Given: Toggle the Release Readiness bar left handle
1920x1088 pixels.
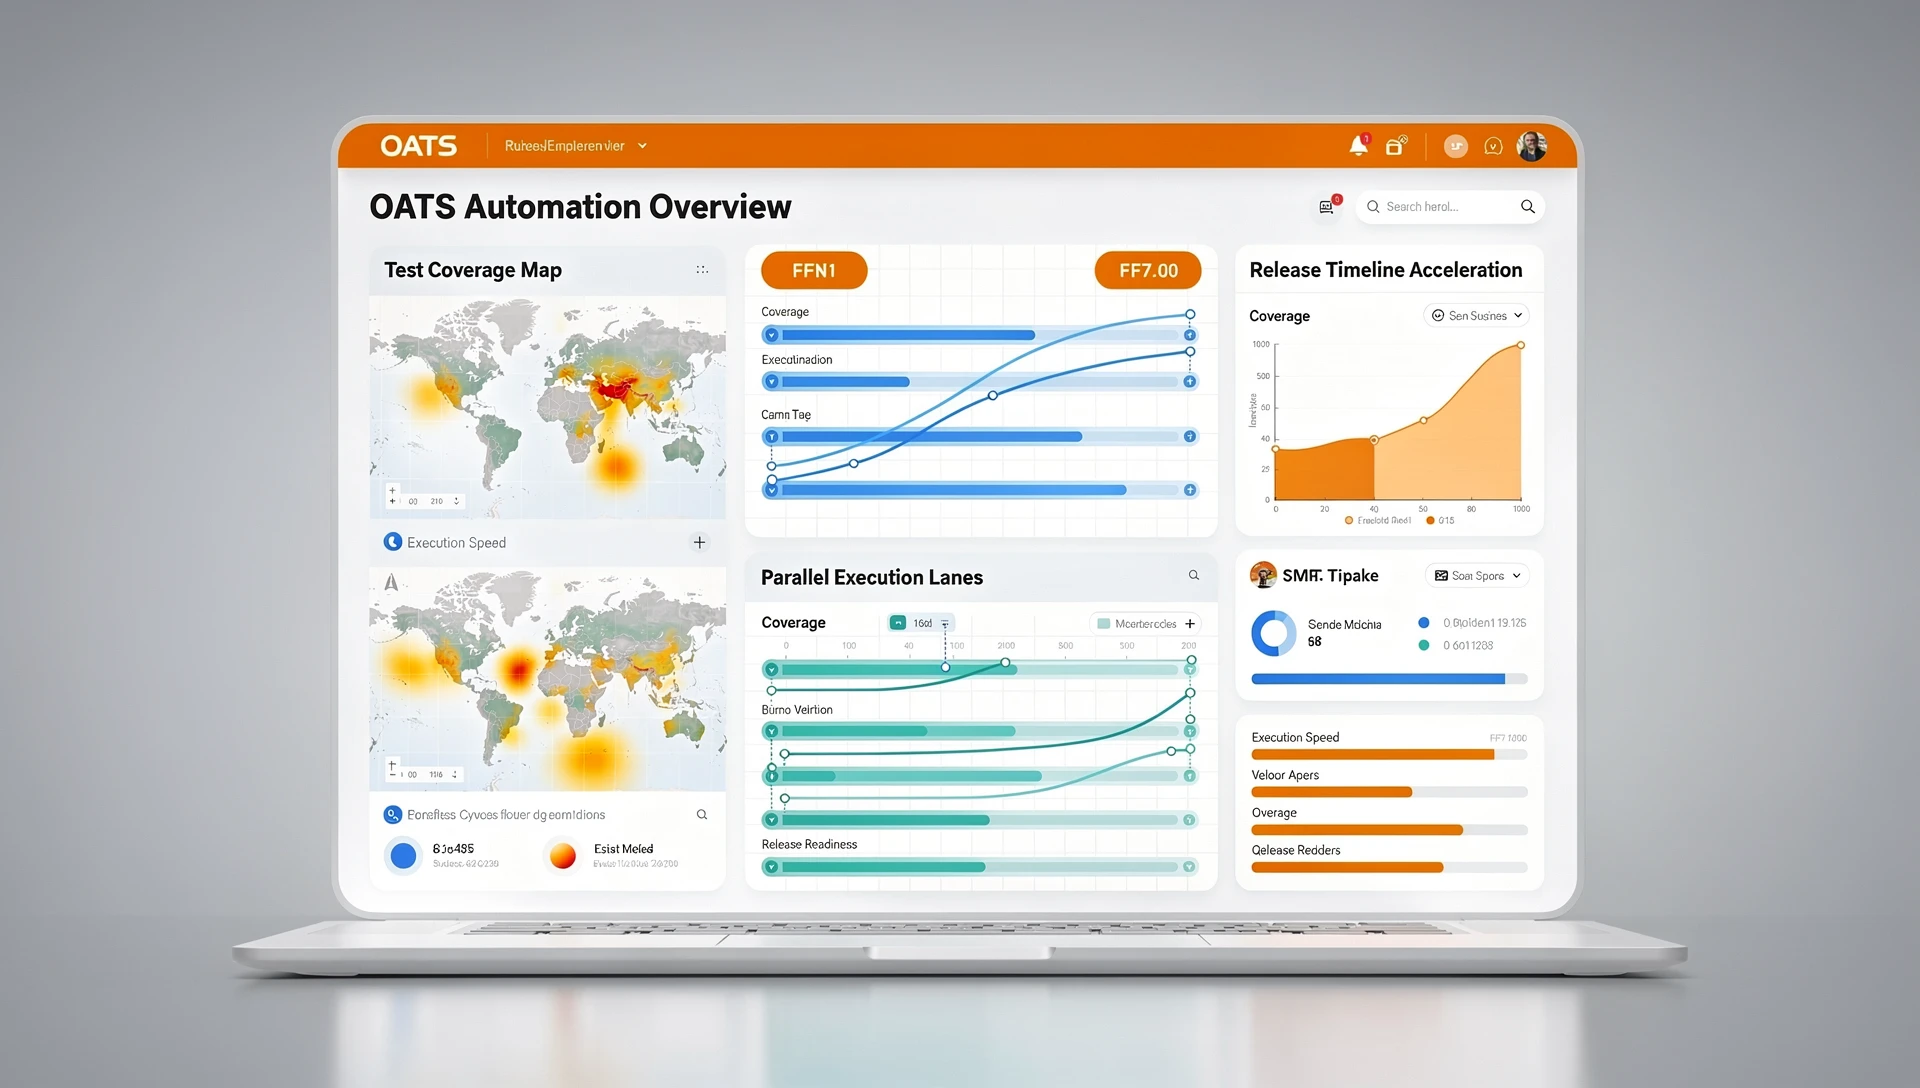Looking at the screenshot, I should [771, 867].
